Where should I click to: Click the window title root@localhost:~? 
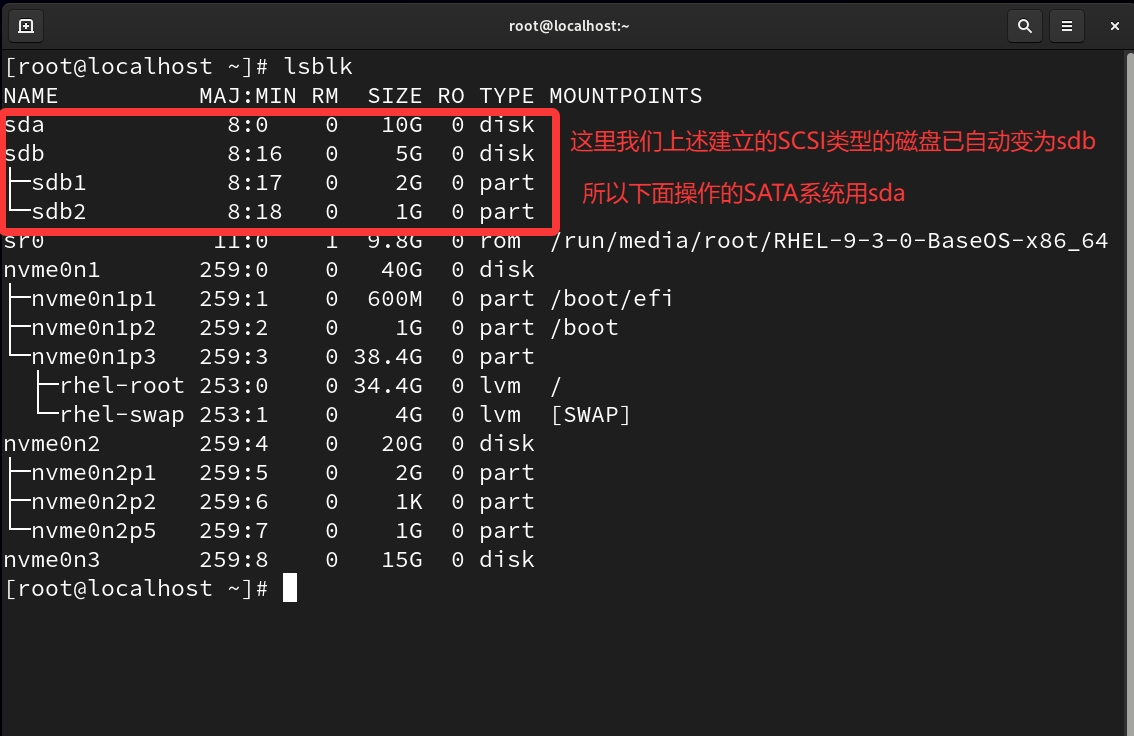pyautogui.click(x=569, y=26)
